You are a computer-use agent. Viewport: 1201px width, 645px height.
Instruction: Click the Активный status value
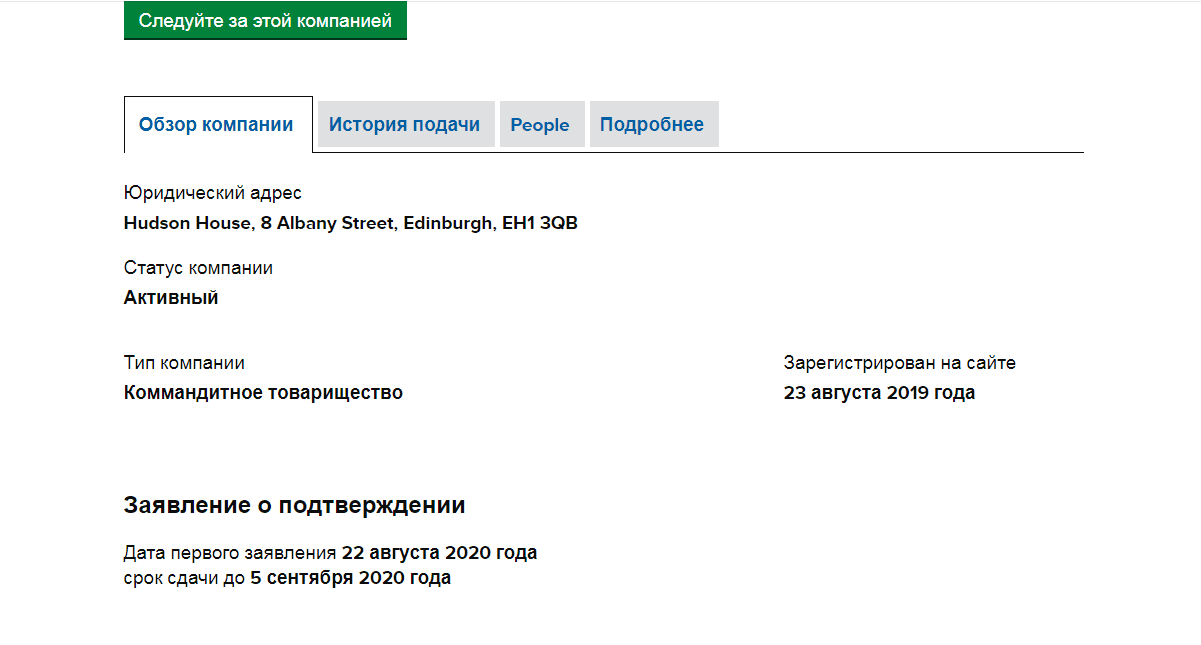point(171,298)
